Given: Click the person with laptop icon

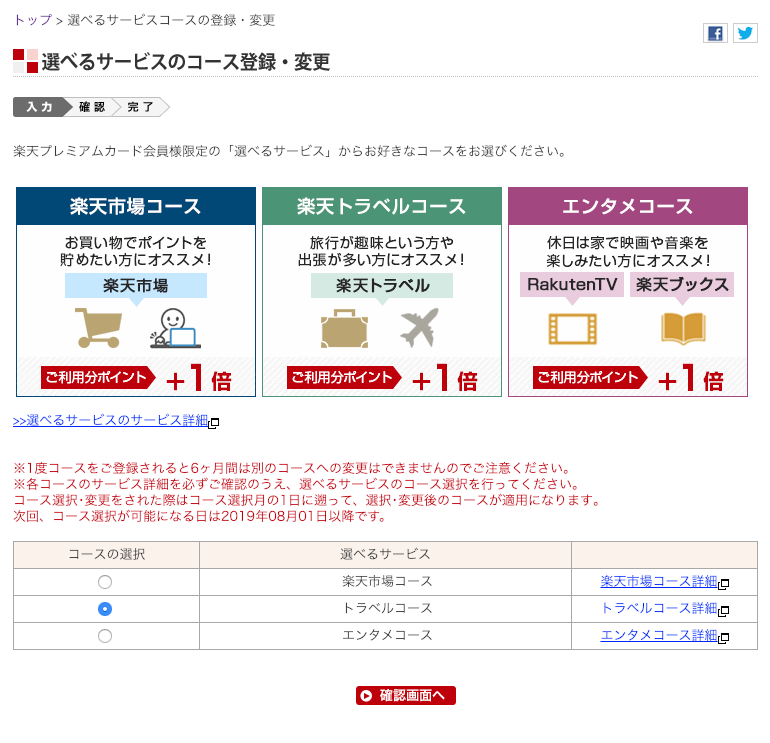Looking at the screenshot, I should coord(175,328).
